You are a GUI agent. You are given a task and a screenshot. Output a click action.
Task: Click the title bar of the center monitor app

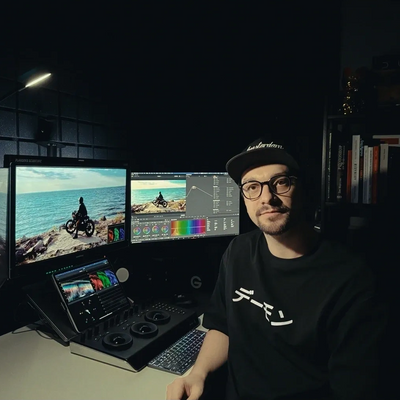point(179,173)
